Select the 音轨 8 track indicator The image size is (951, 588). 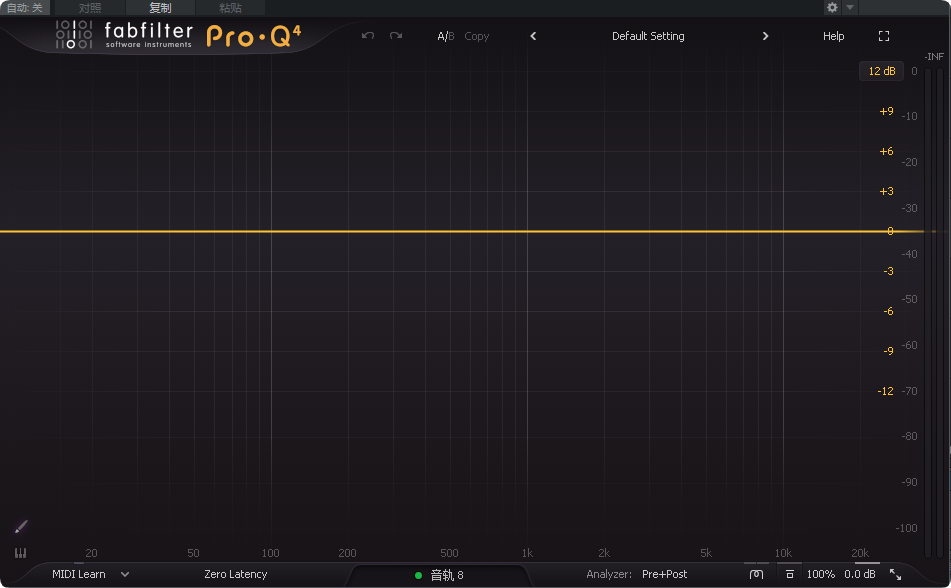pyautogui.click(x=440, y=575)
